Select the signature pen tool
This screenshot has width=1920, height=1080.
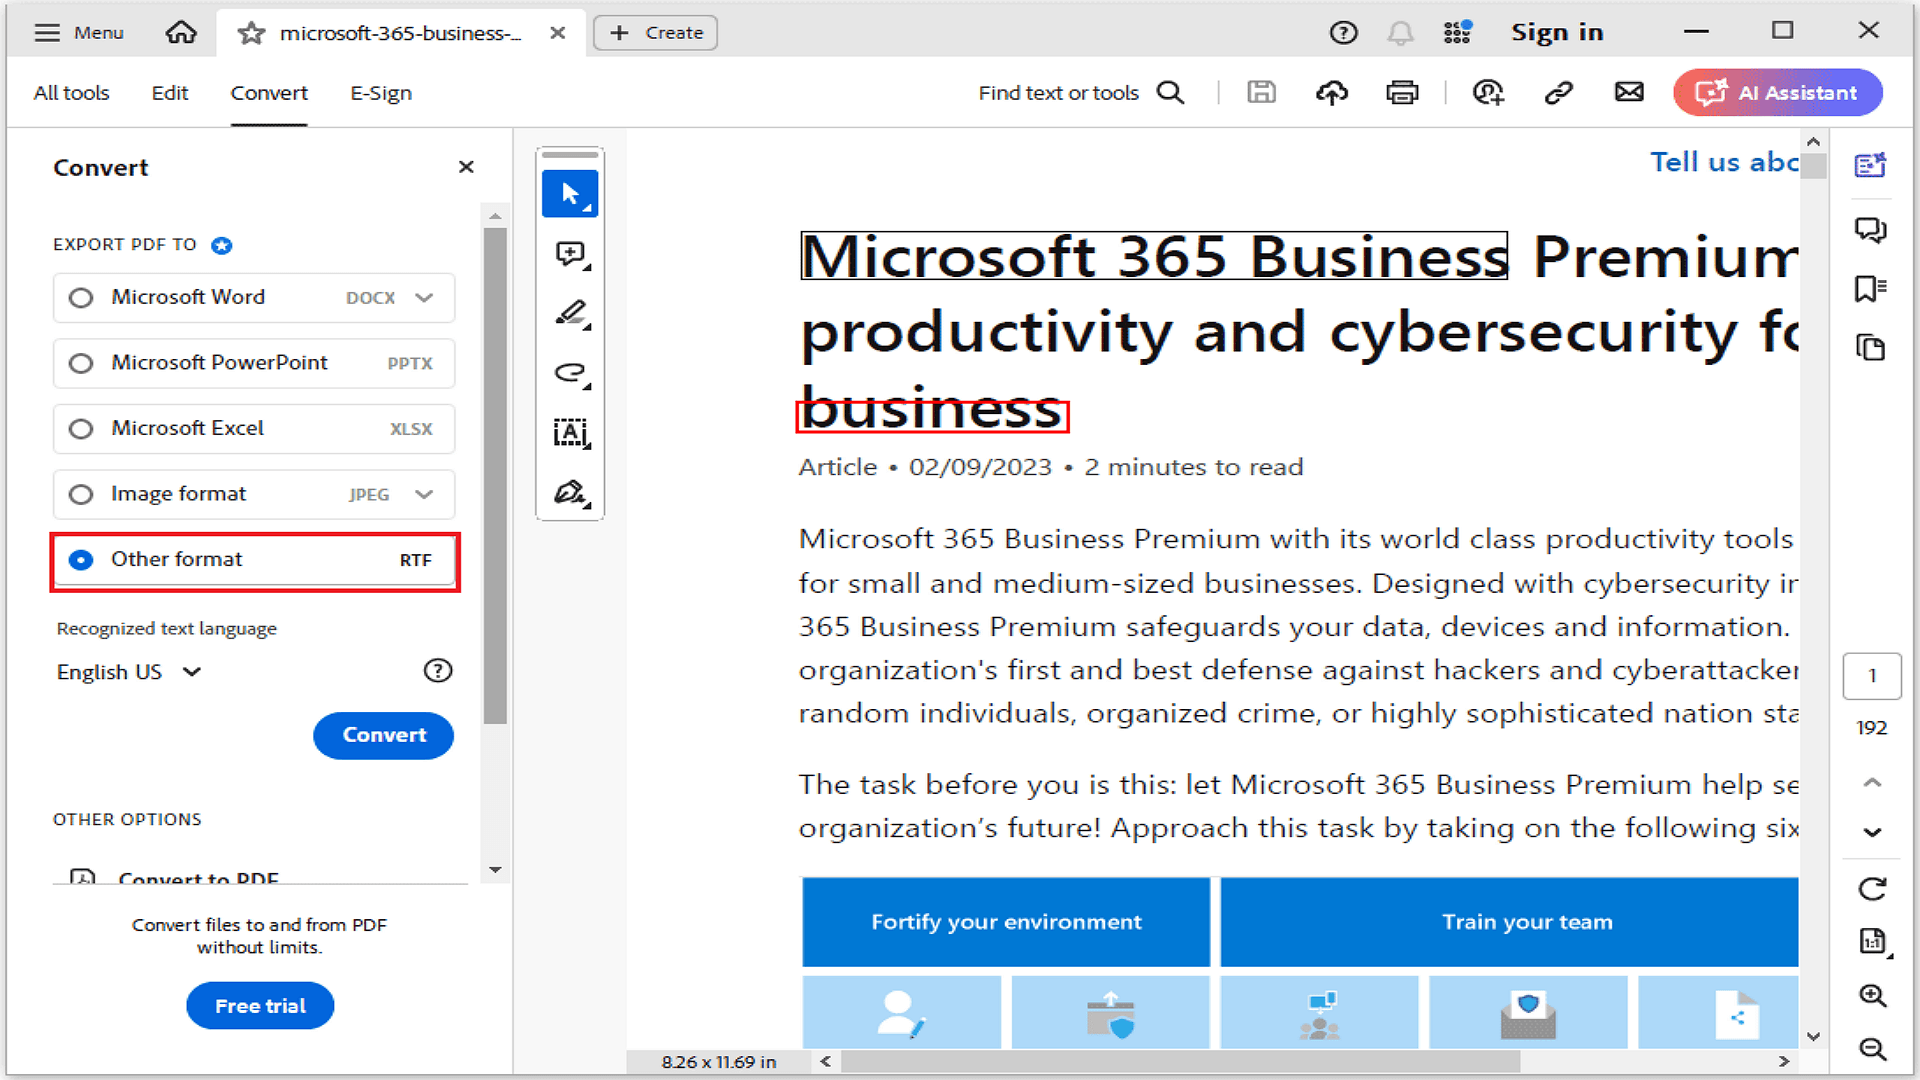(x=570, y=493)
